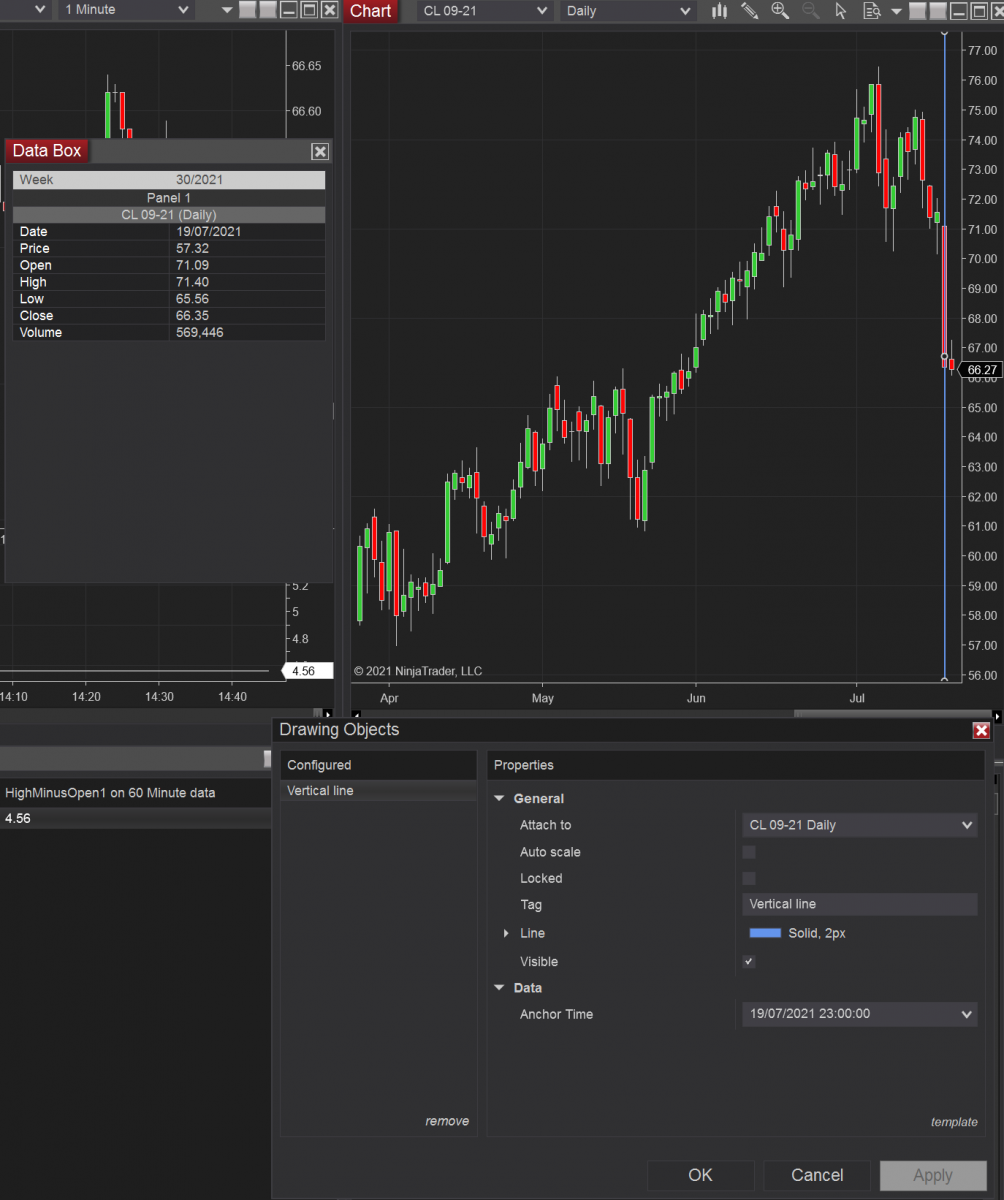This screenshot has height=1200, width=1004.
Task: Click the Panel 1 row in Data Box
Action: pos(169,198)
